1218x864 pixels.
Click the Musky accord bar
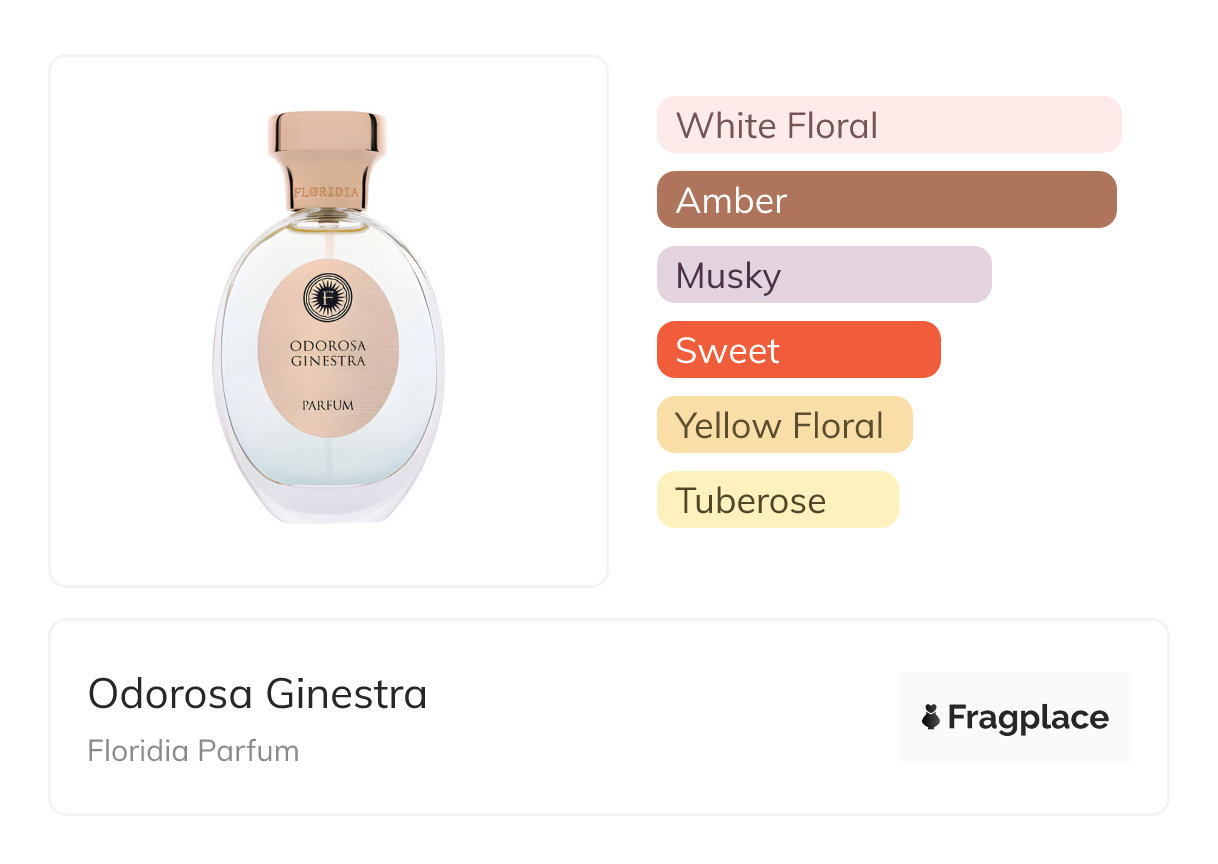pyautogui.click(x=824, y=275)
